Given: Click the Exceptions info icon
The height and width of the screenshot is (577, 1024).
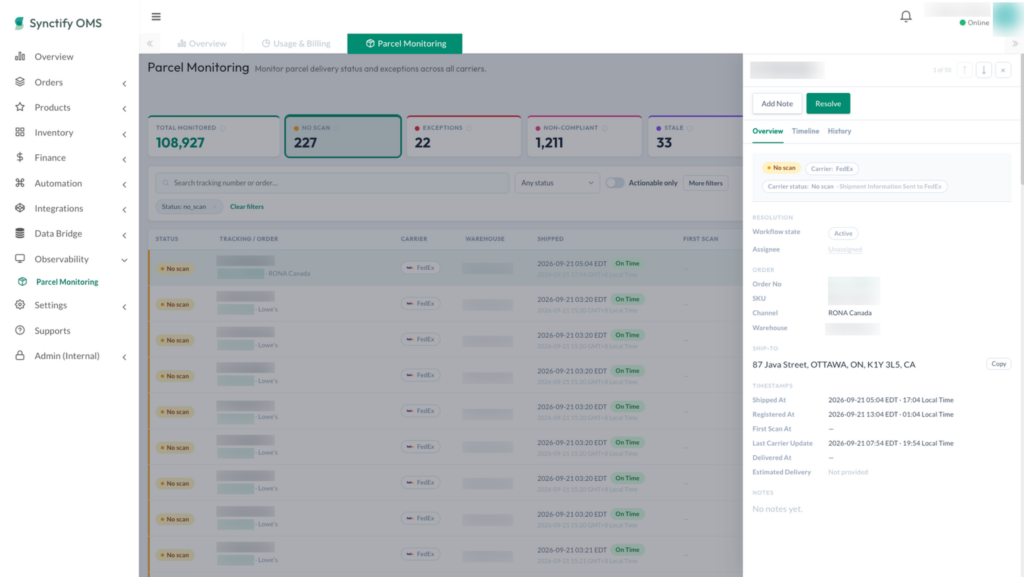Looking at the screenshot, I should [x=469, y=128].
